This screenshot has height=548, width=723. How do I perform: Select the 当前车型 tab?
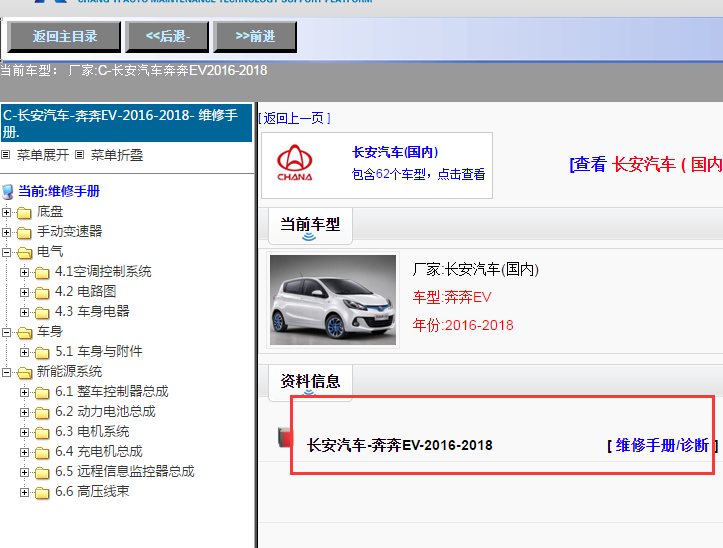point(310,226)
